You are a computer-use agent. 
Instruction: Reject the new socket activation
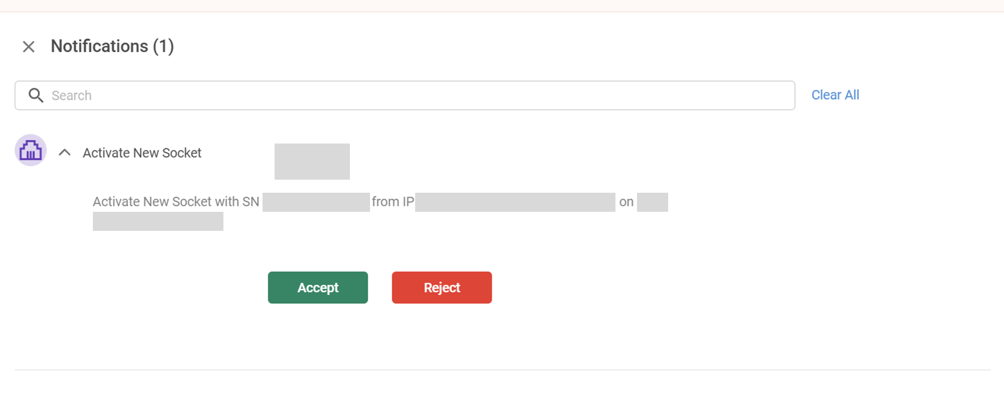pyautogui.click(x=442, y=287)
